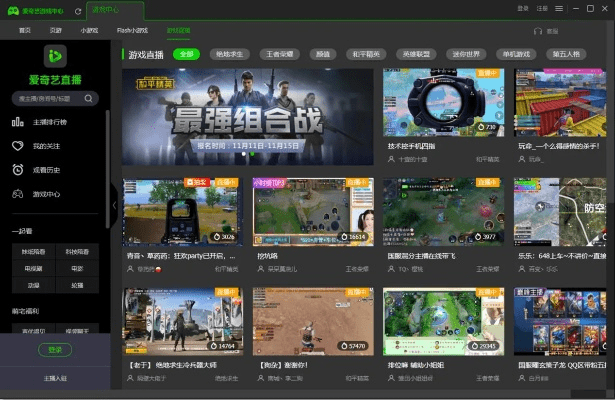Filter streams by 英雄联盟
The image size is (615, 400).
pyautogui.click(x=416, y=54)
